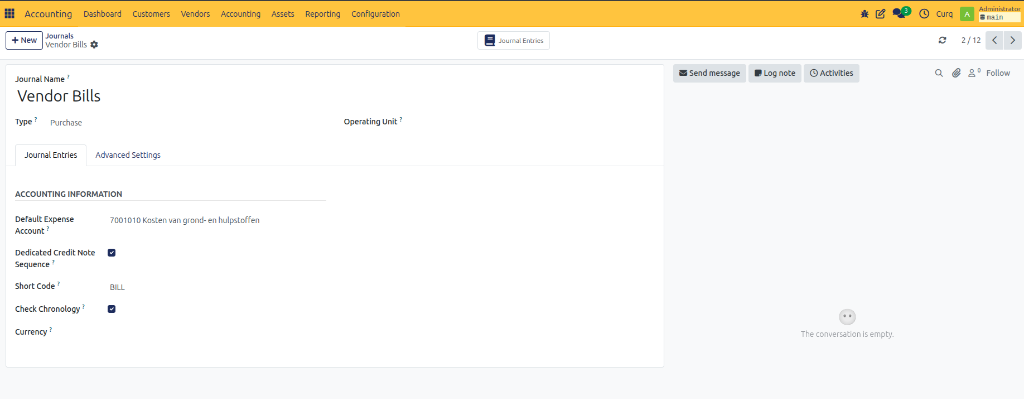Open the Customers menu

(151, 14)
